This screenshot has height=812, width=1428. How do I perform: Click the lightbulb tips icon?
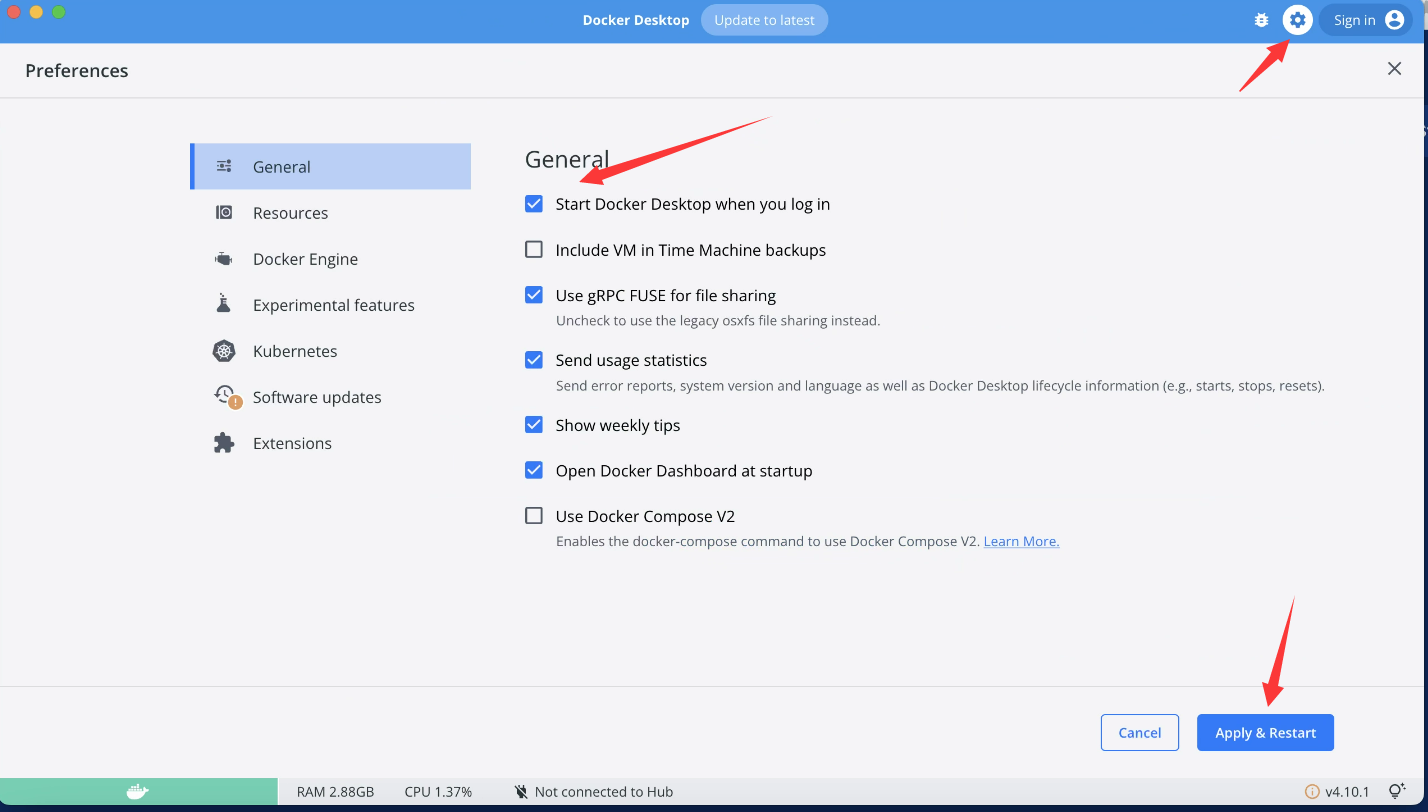click(1397, 792)
